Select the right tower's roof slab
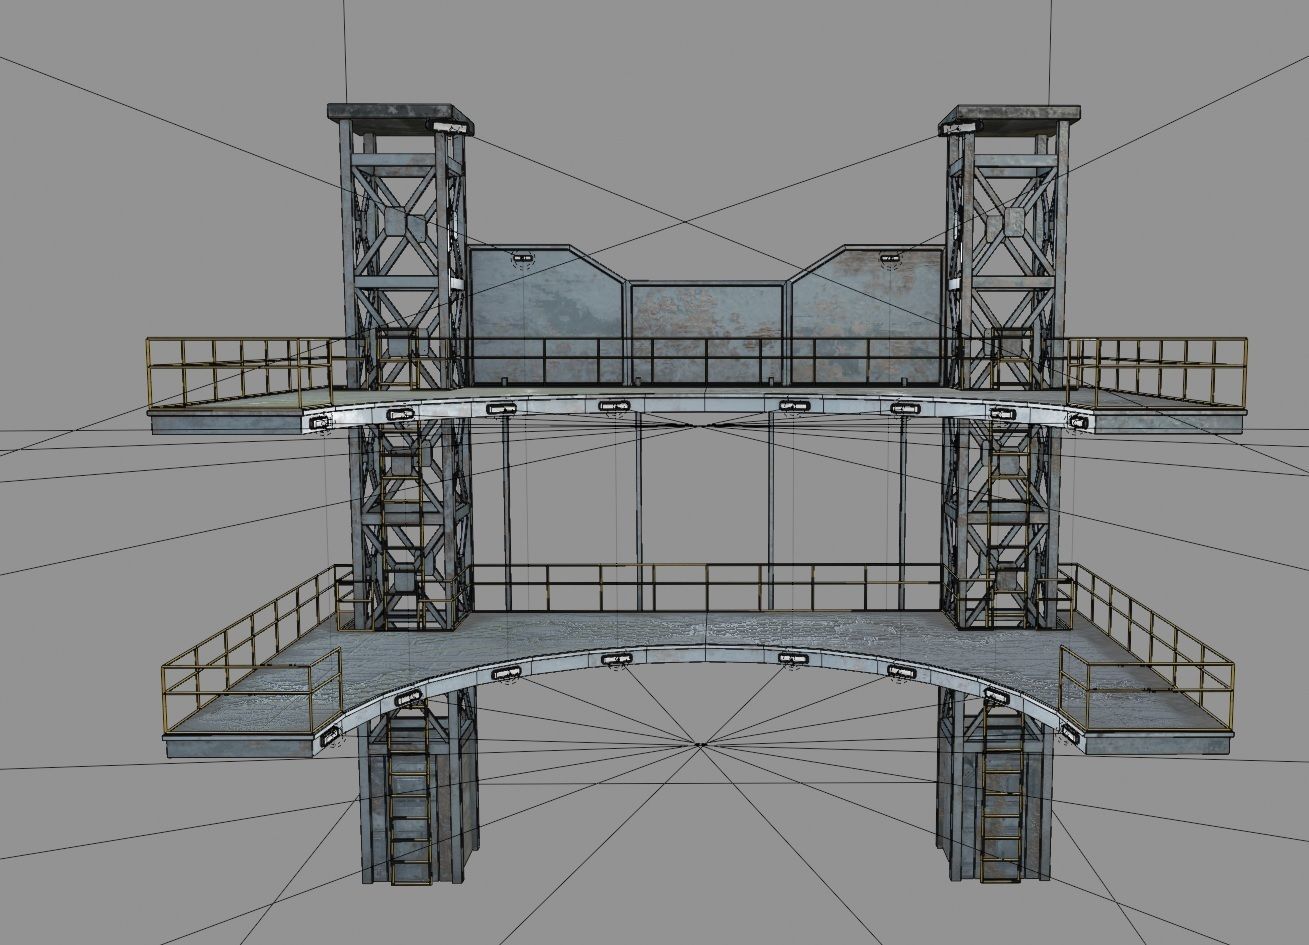Screen dimensions: 1309x945 click(x=1010, y=114)
